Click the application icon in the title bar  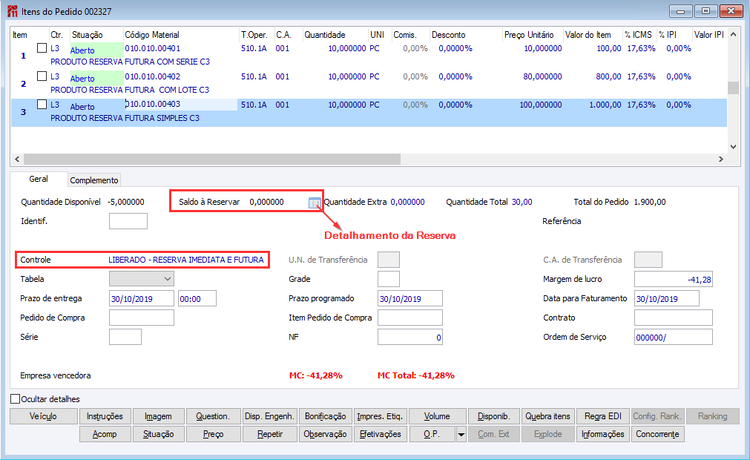point(12,11)
